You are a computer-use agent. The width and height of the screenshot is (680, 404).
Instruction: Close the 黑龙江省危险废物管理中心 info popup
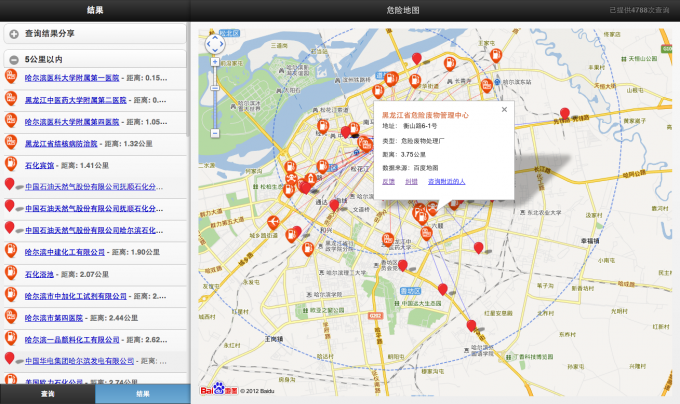pos(504,109)
